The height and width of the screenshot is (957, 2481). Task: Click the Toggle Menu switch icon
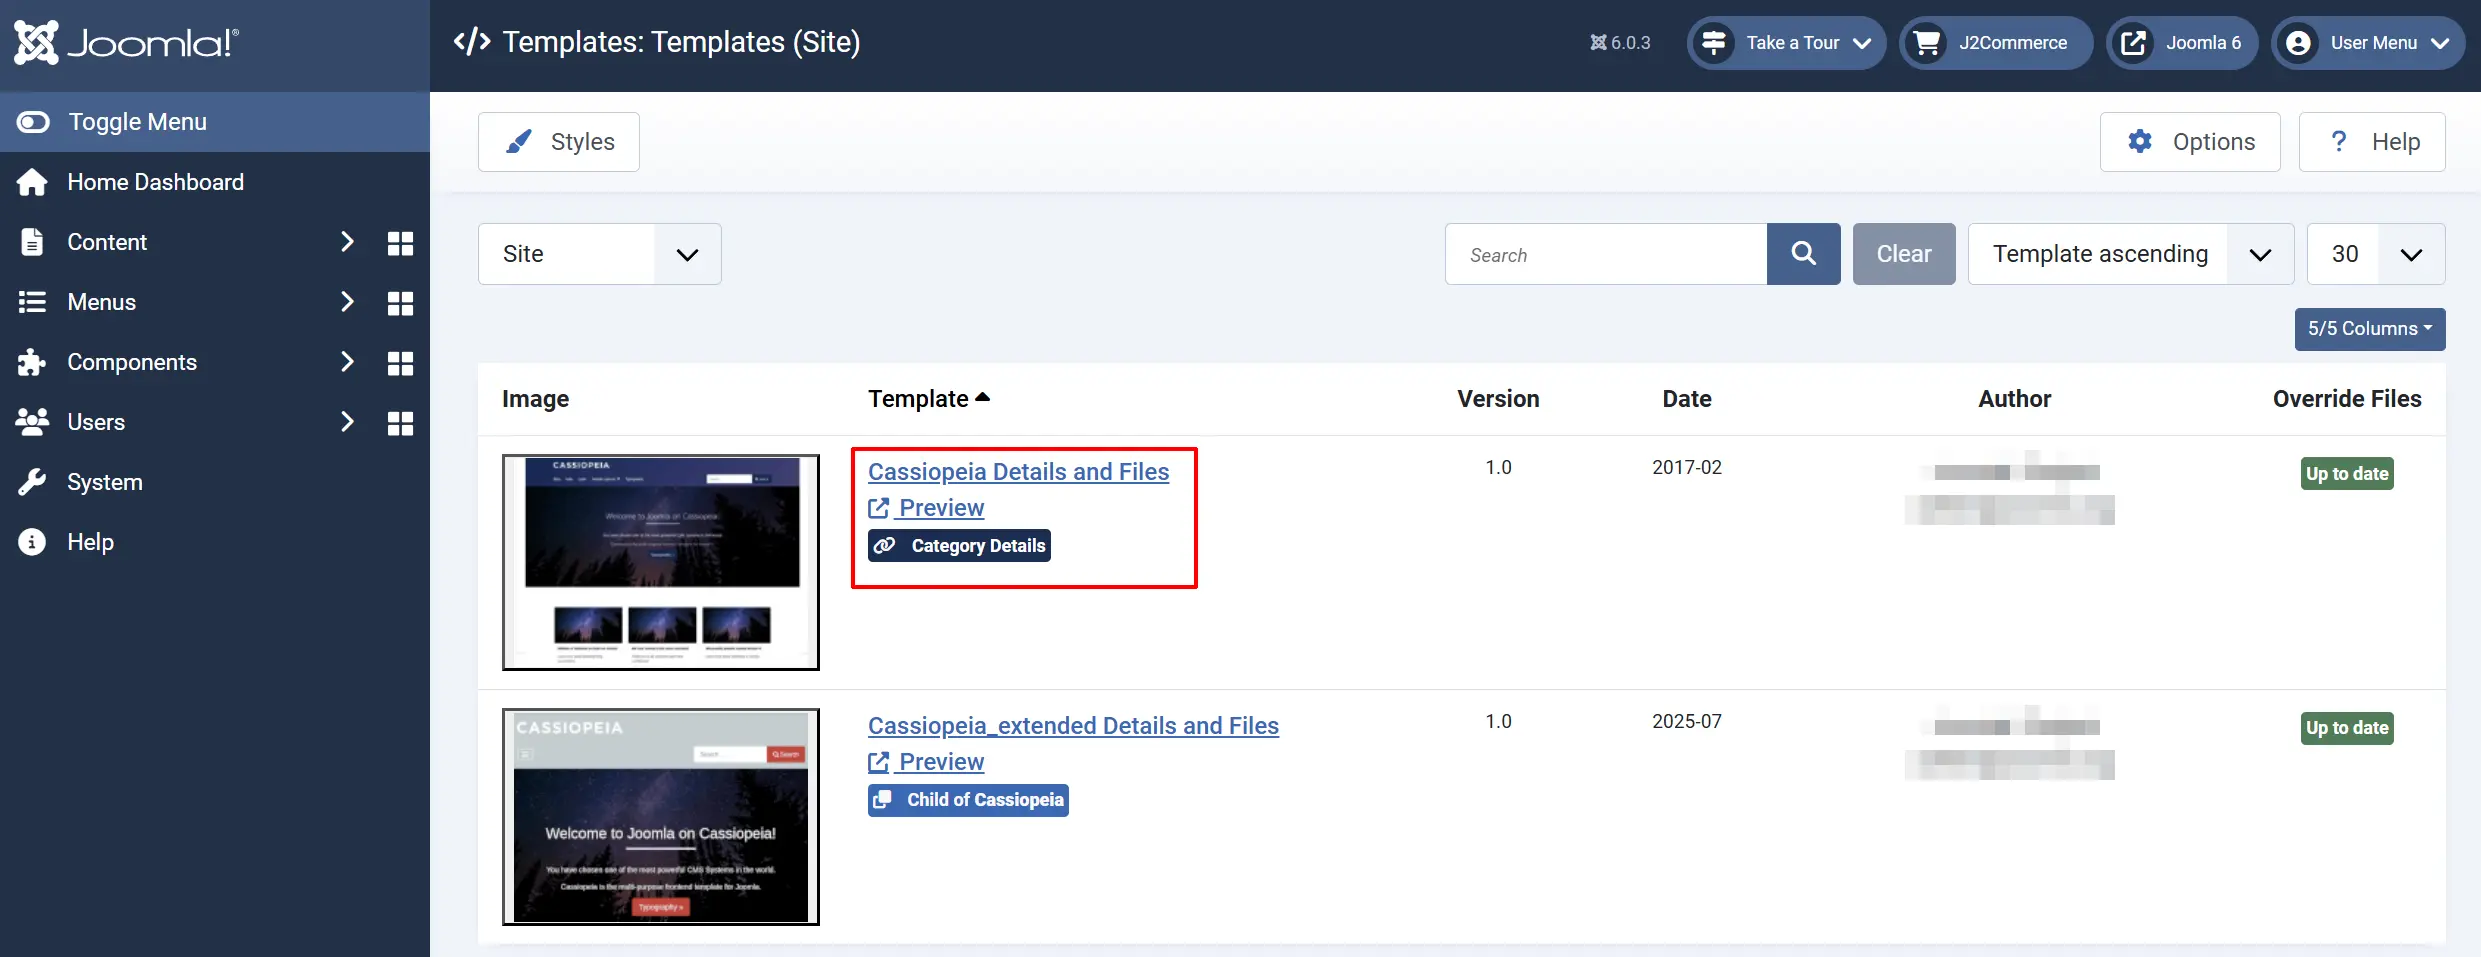tap(33, 122)
